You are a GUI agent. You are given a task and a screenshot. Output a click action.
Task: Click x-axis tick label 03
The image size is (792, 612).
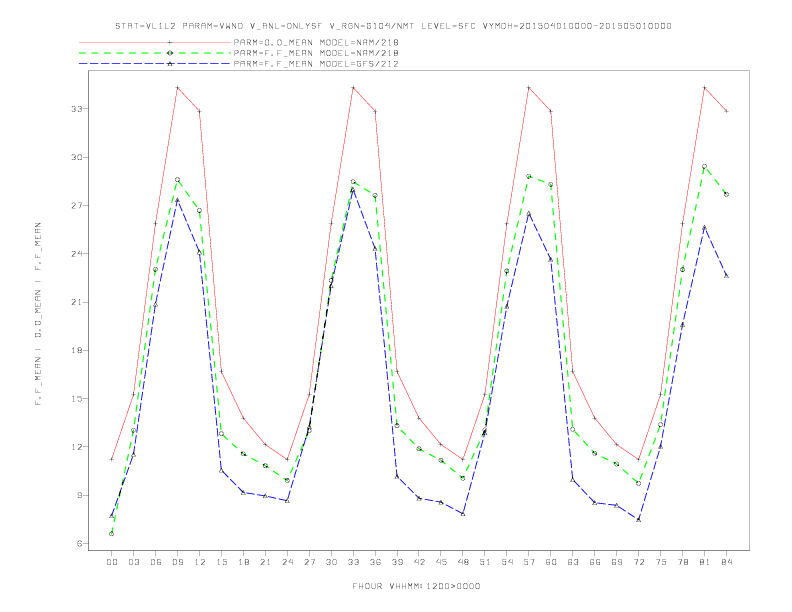(133, 562)
